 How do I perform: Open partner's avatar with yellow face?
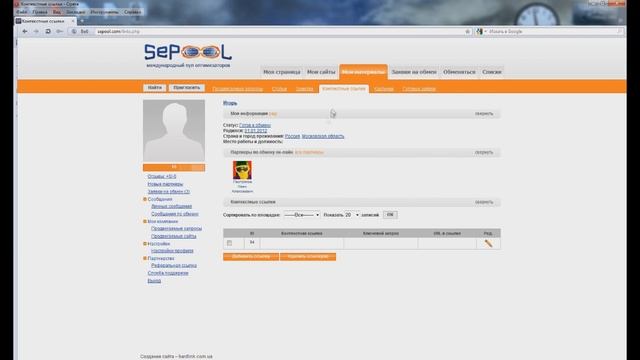click(x=242, y=170)
